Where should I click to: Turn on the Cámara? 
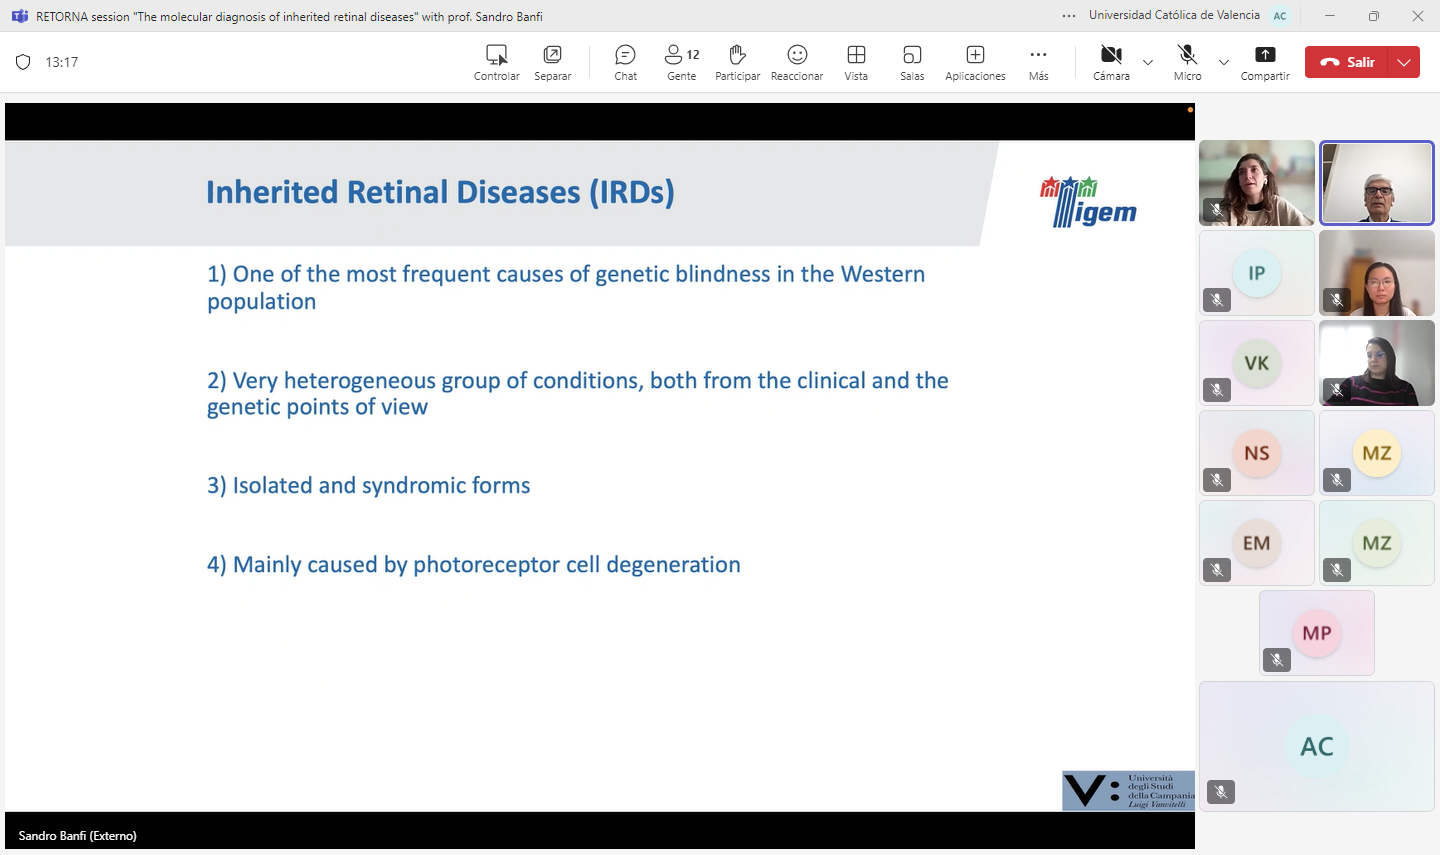(x=1111, y=62)
